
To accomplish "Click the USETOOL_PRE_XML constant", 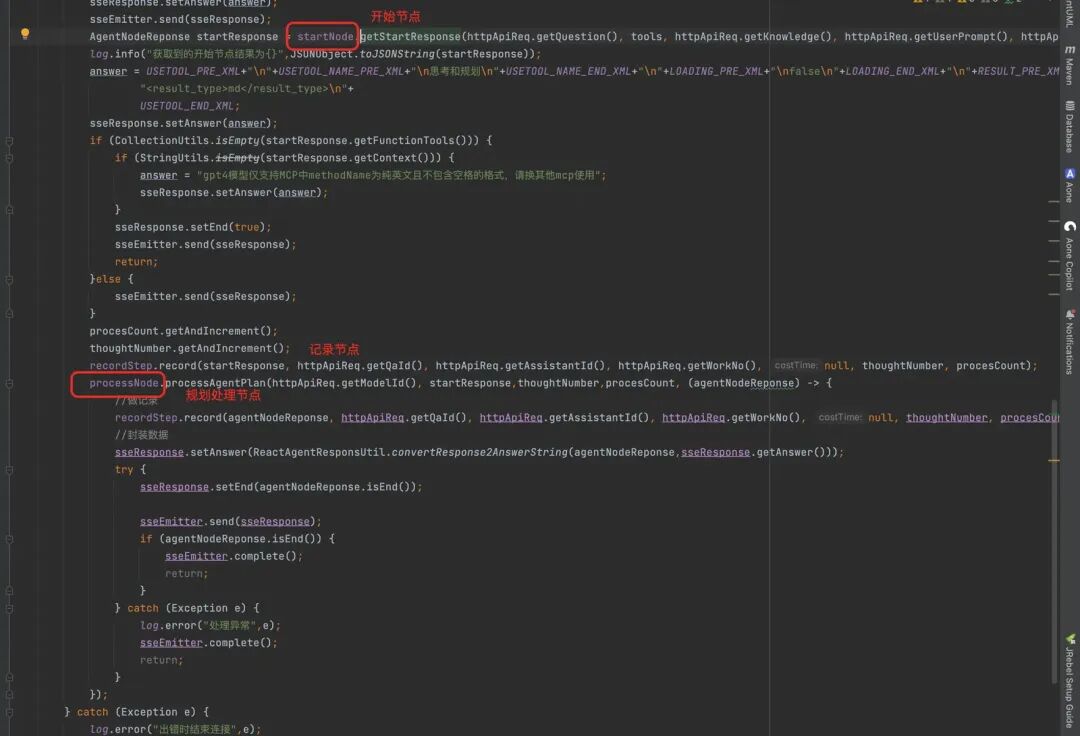I will tap(194, 71).
